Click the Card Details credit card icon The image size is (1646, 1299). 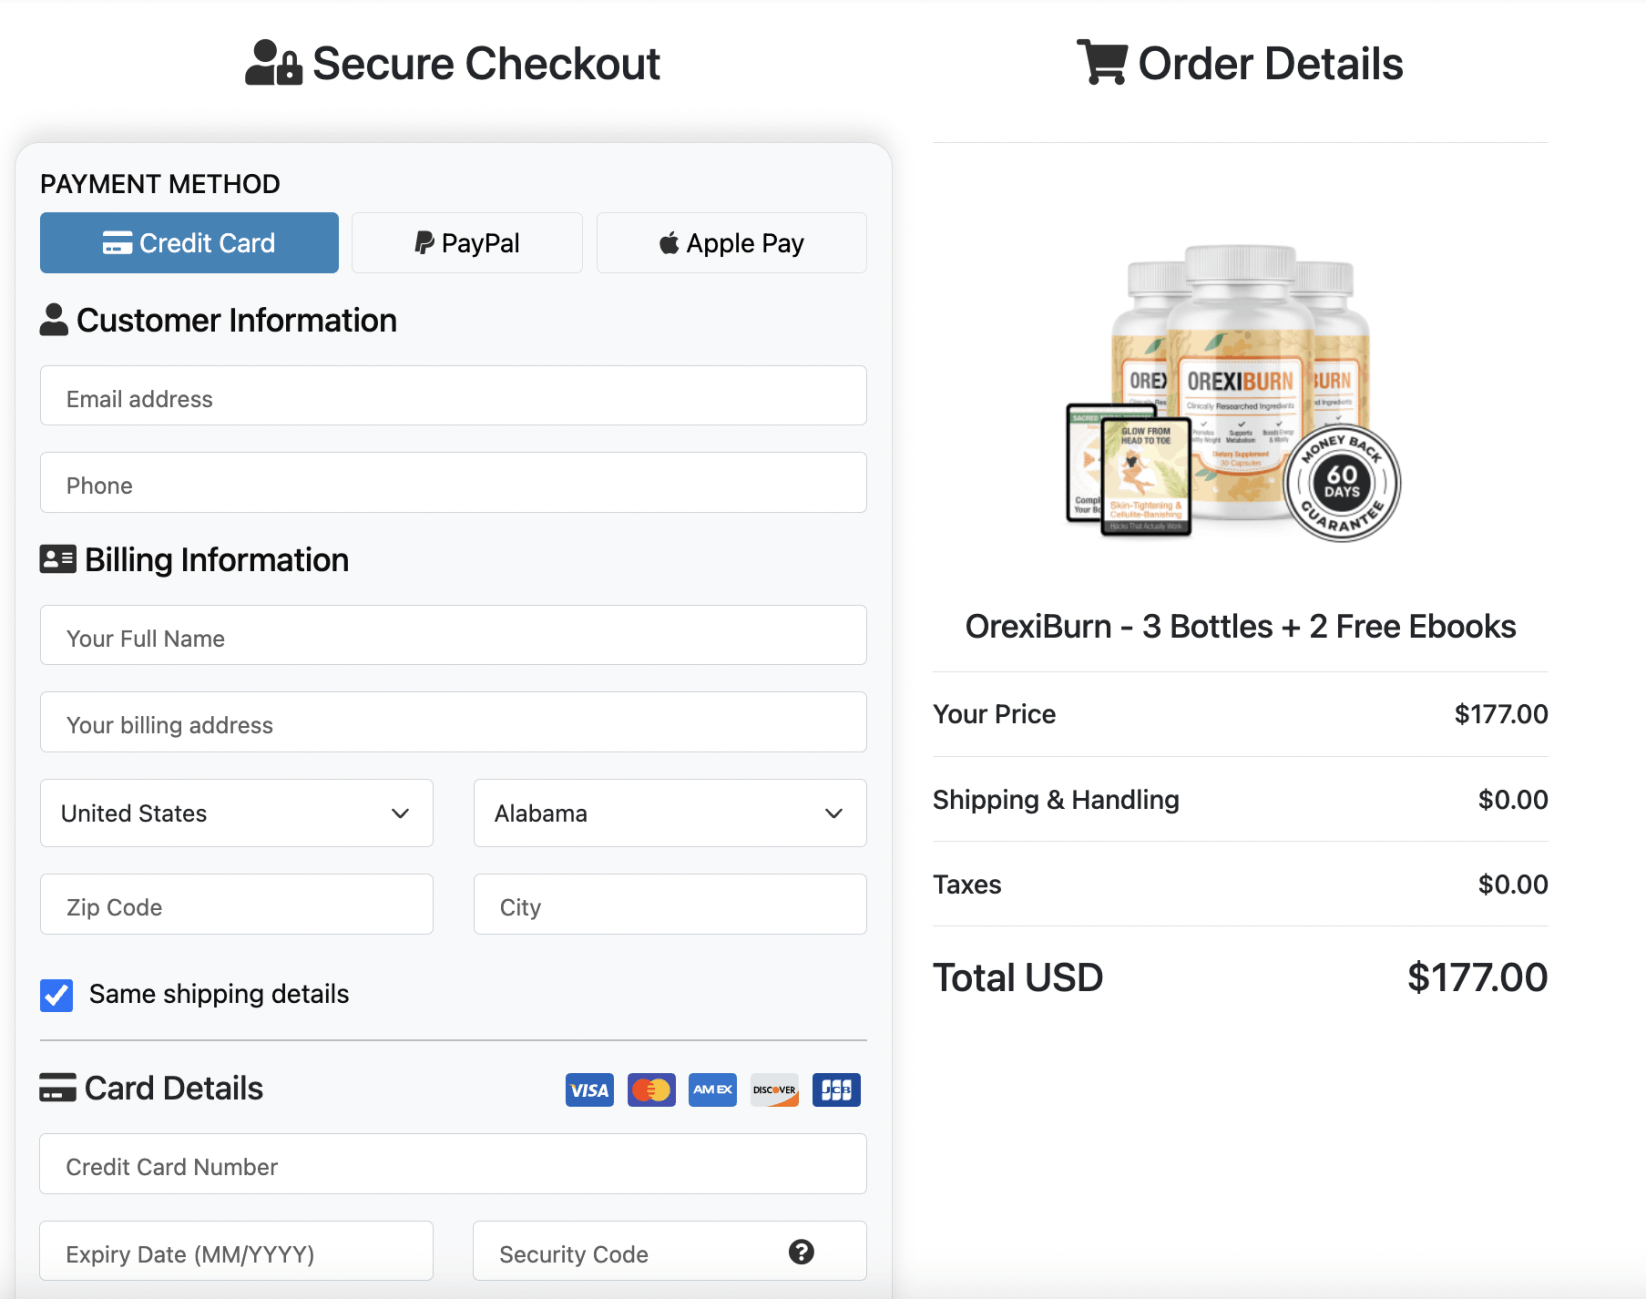pos(57,1088)
